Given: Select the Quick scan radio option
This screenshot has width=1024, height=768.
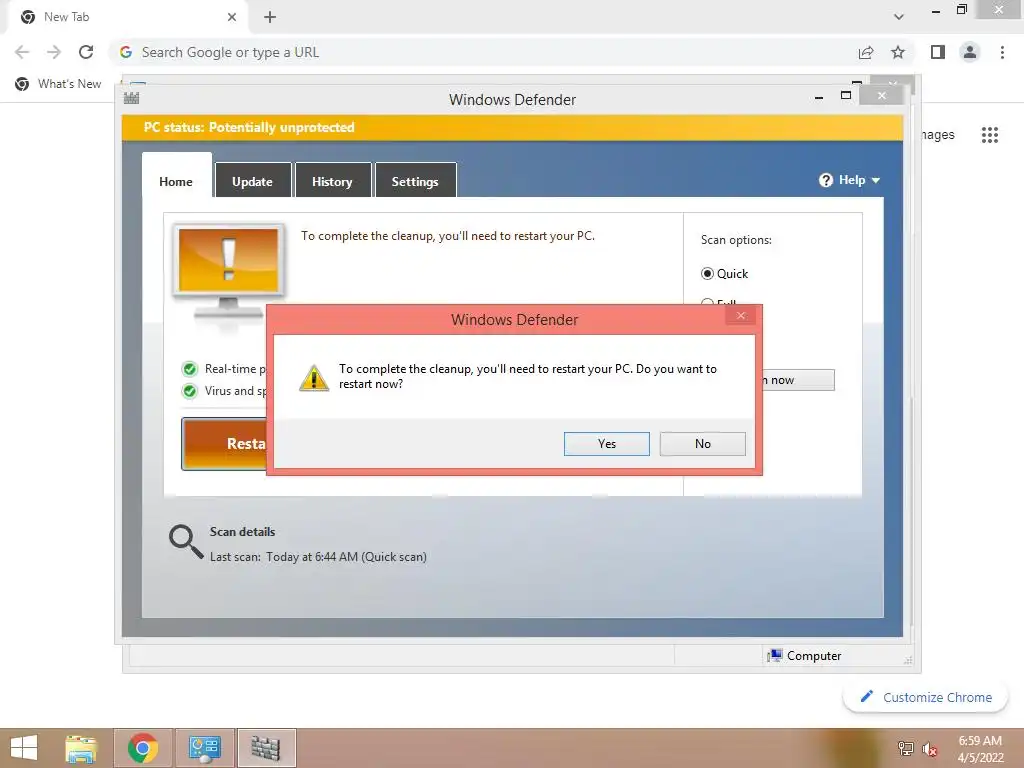Looking at the screenshot, I should pyautogui.click(x=707, y=274).
